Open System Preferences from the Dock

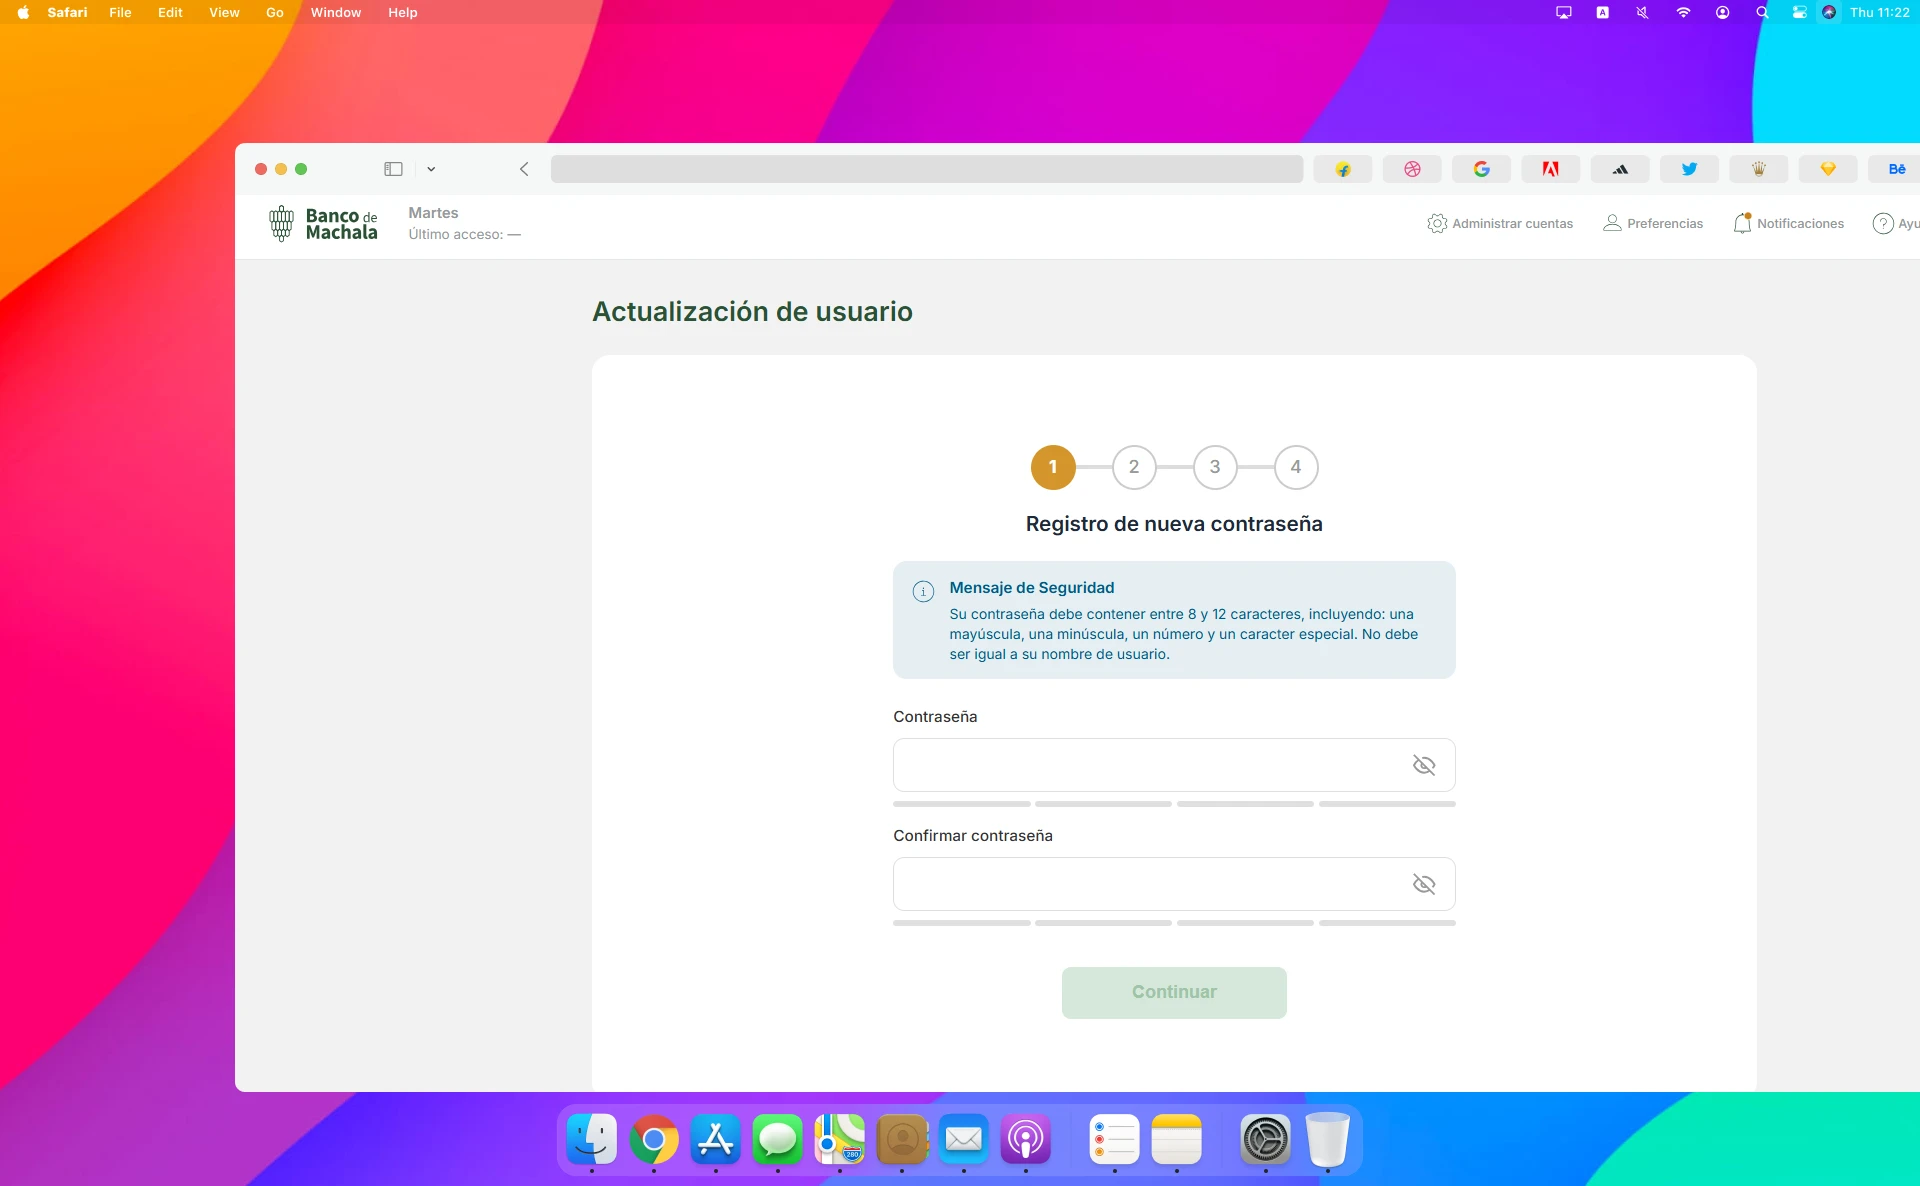click(x=1266, y=1139)
